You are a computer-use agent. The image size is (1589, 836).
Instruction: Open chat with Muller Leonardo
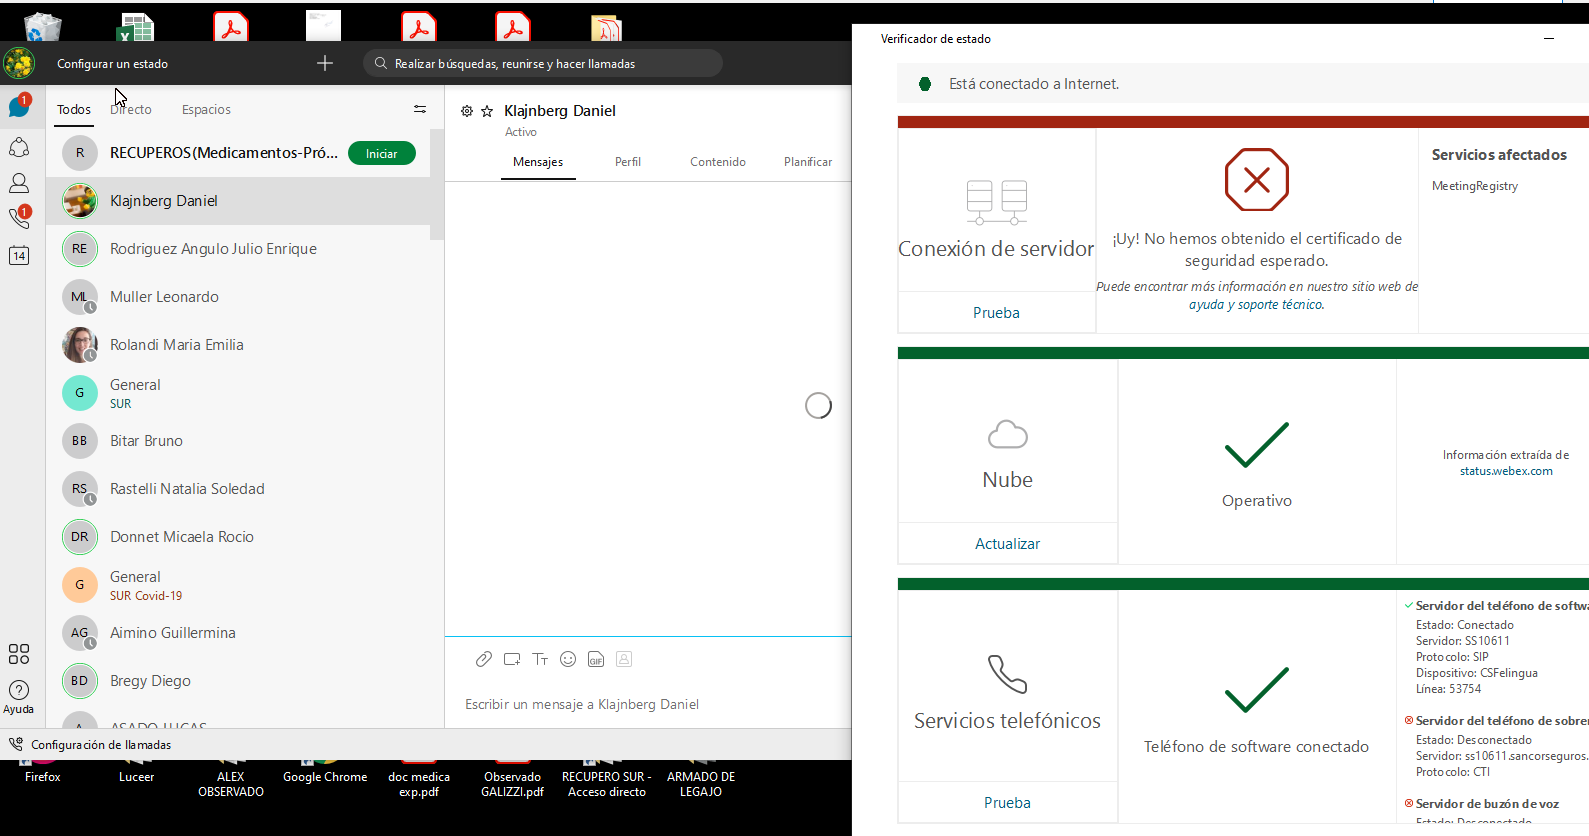point(238,297)
